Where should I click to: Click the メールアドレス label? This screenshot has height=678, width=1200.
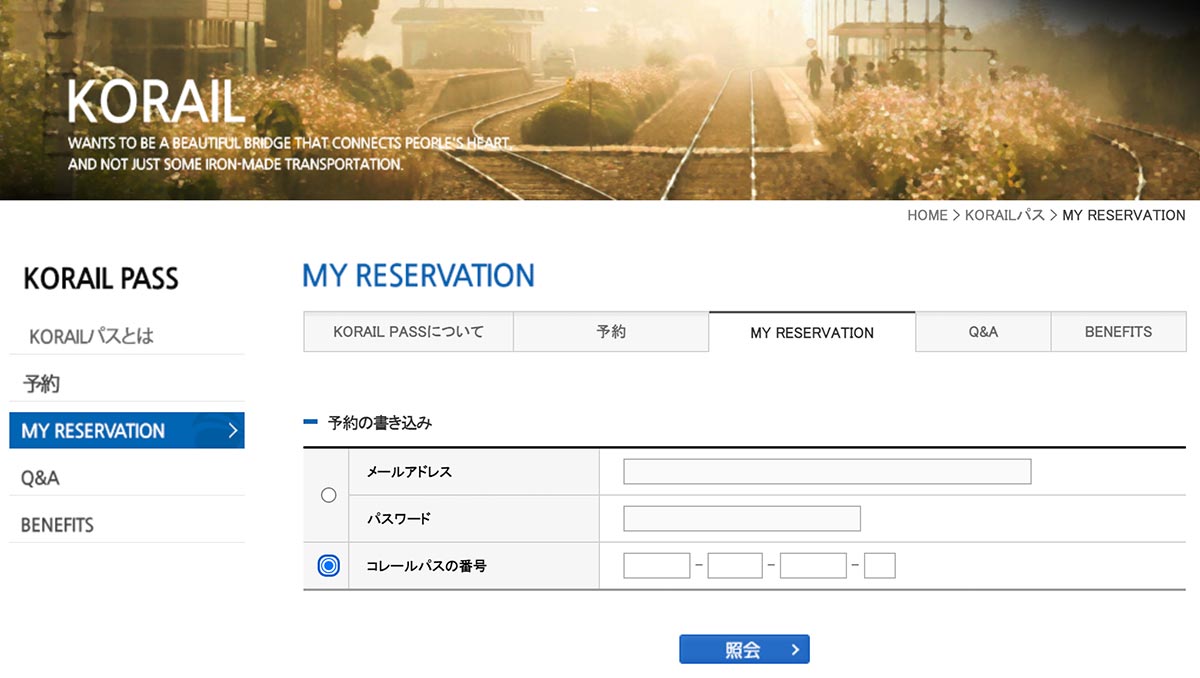[409, 472]
